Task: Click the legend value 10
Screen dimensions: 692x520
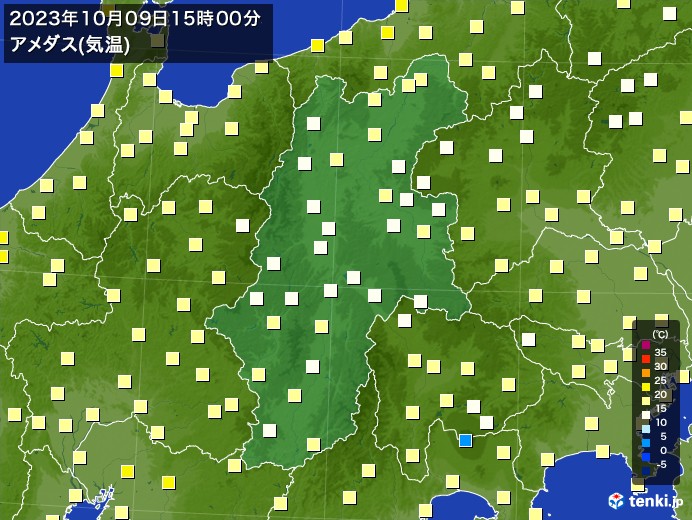Action: tap(661, 422)
